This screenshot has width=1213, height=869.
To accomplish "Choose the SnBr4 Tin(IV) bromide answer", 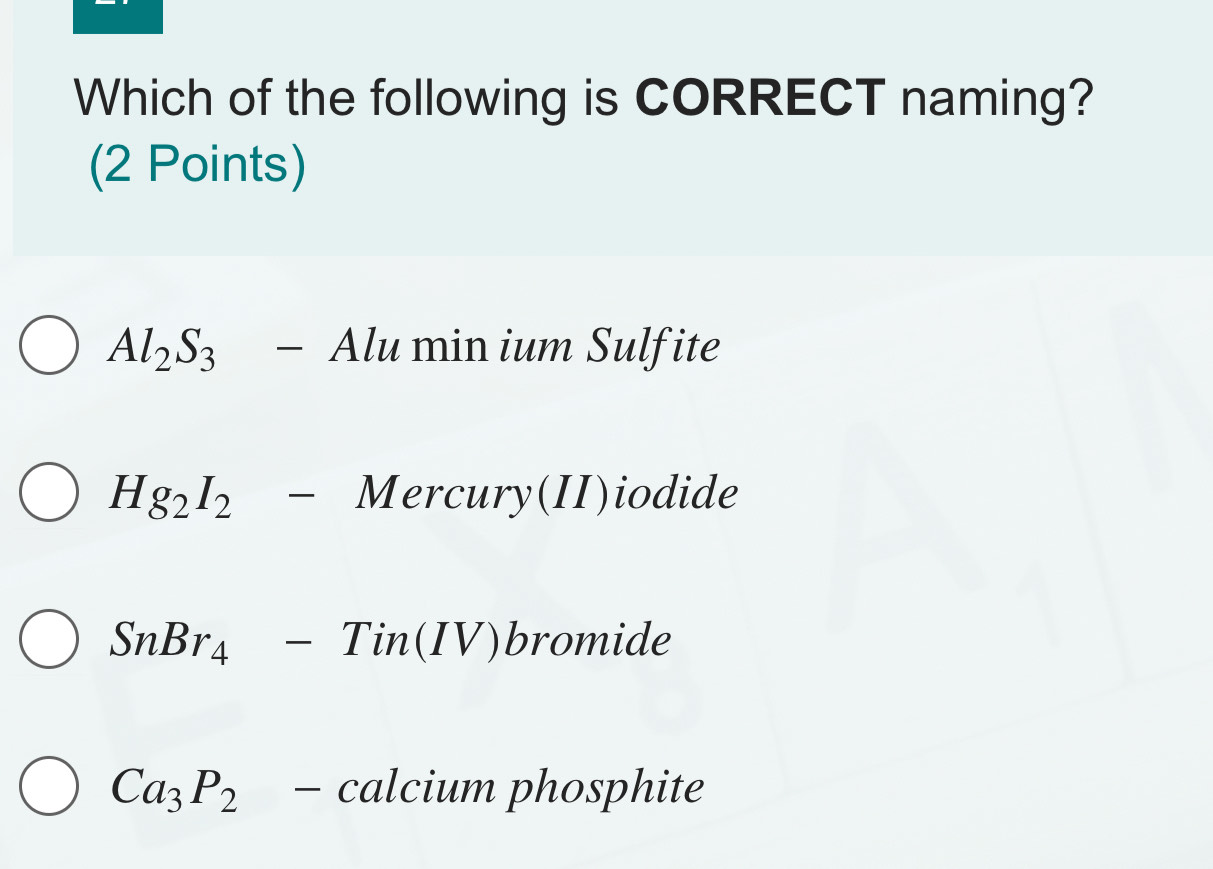I will click(48, 639).
